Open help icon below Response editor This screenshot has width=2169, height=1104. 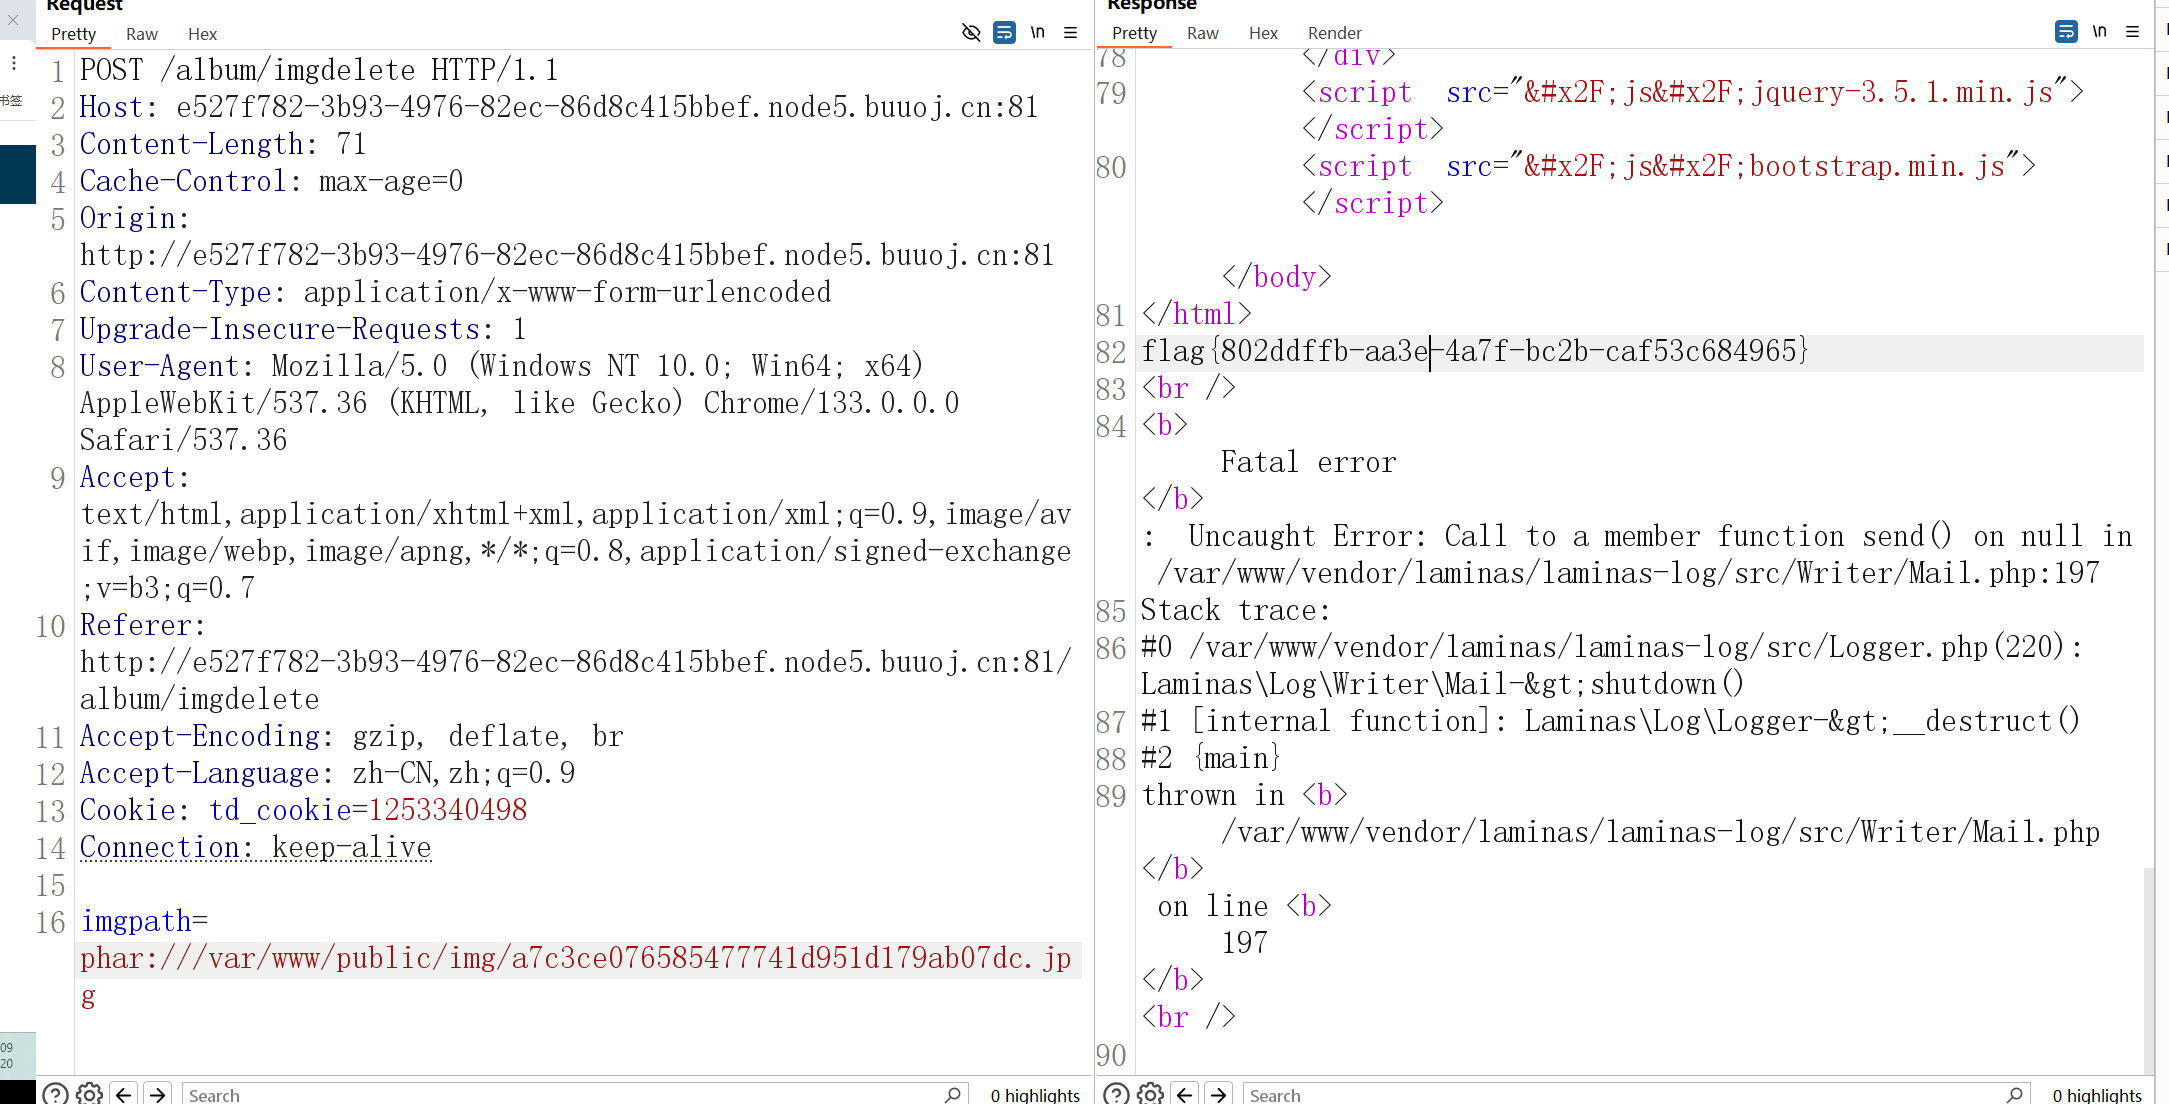pyautogui.click(x=1116, y=1094)
